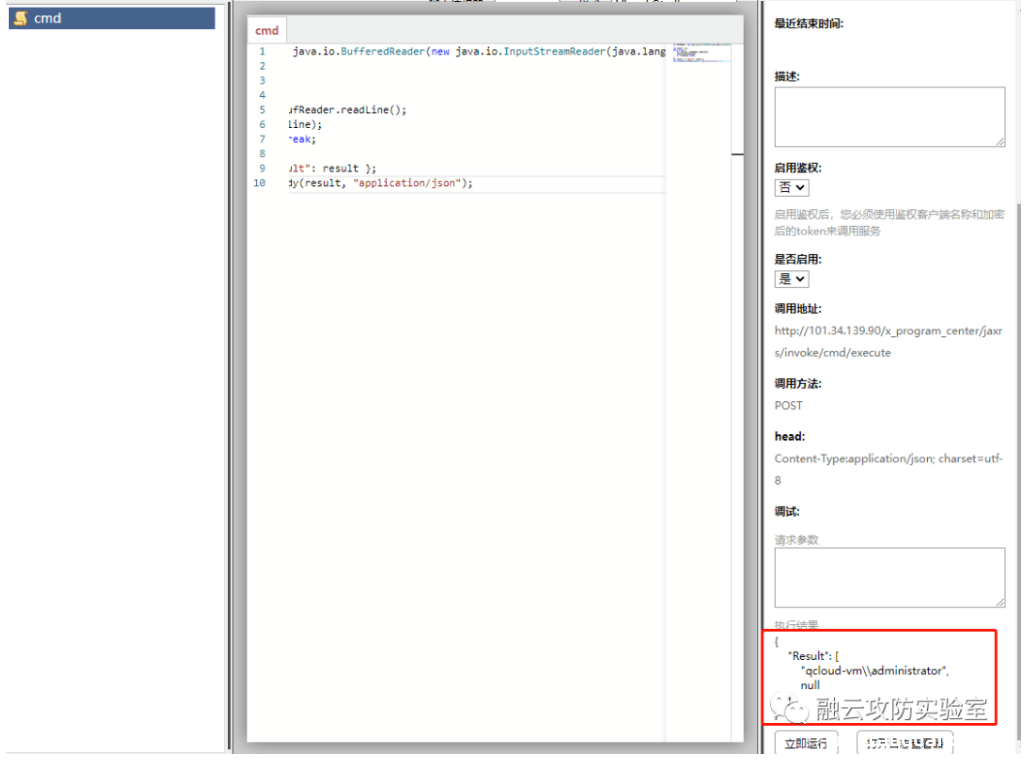Click the "Result": [ line in execution output
Viewport: 1024px width, 761px height.
click(x=813, y=656)
